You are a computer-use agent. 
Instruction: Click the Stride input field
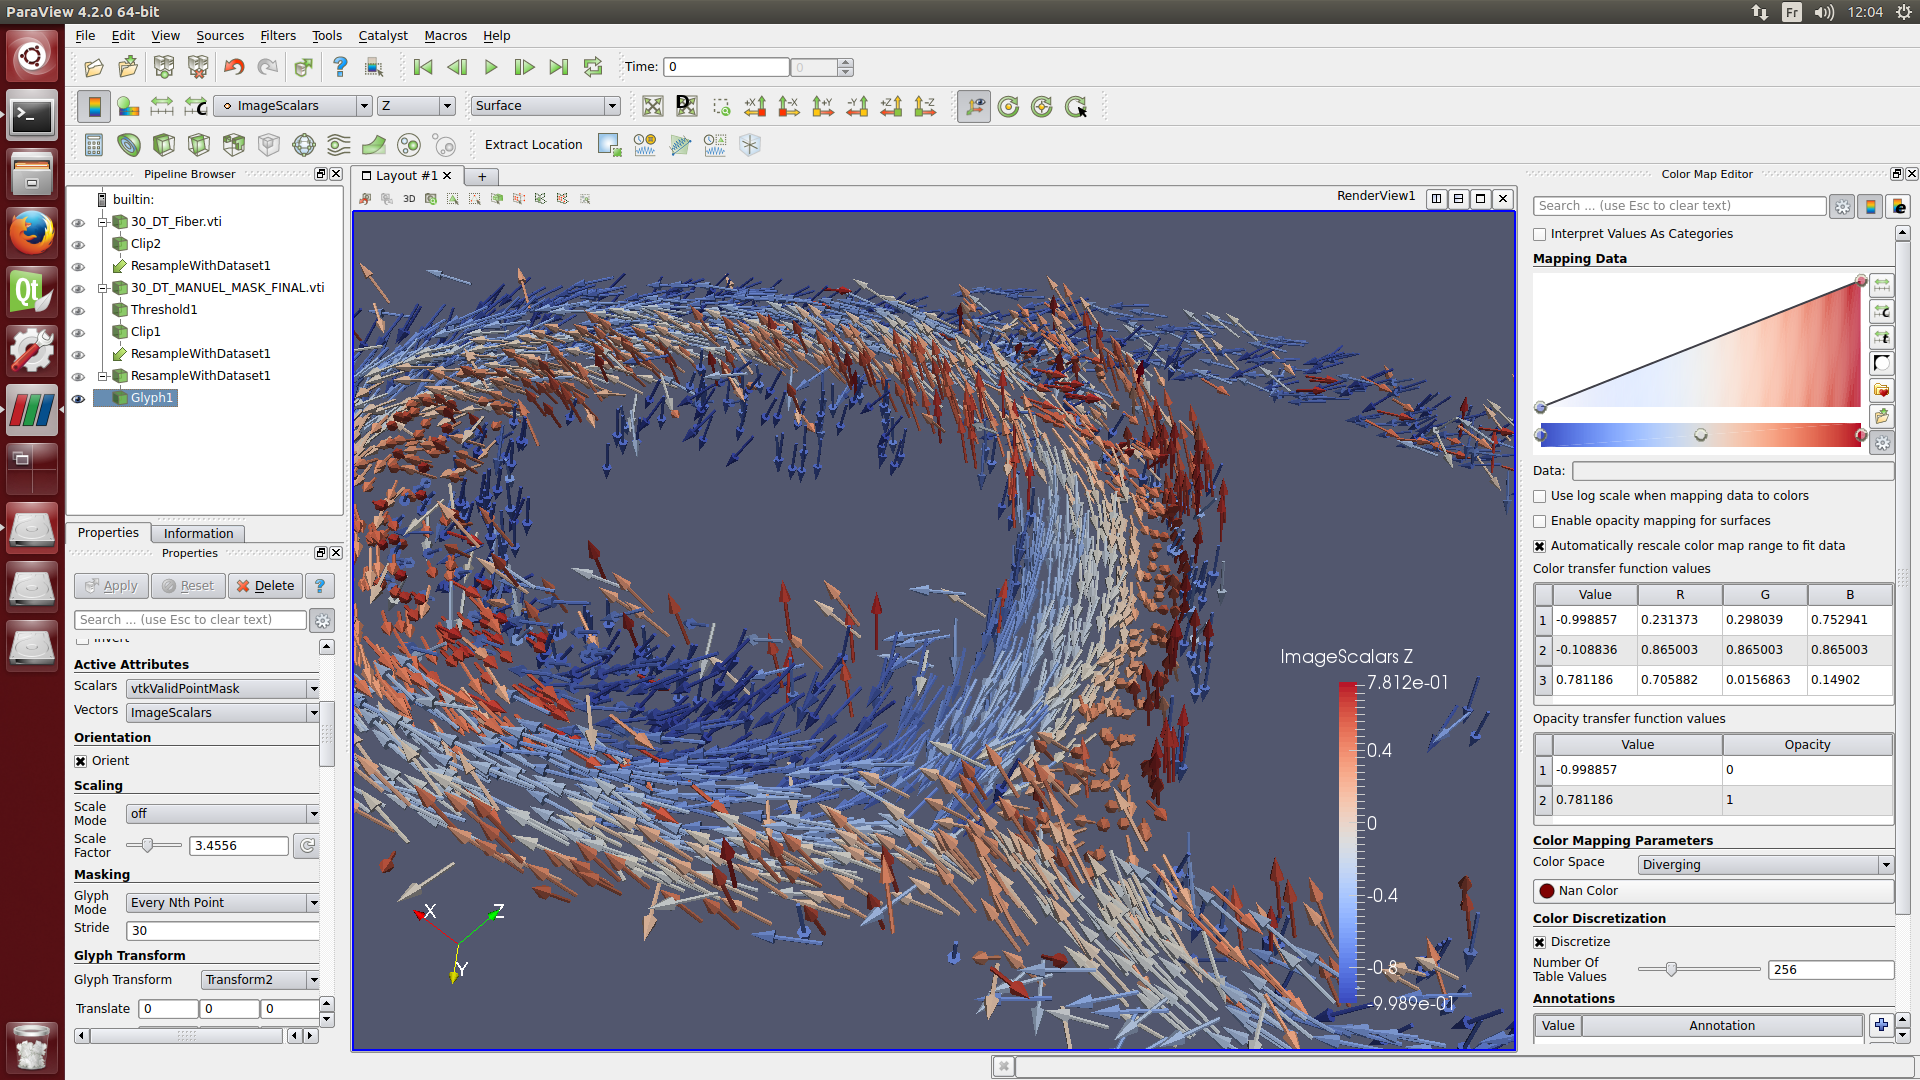coord(223,930)
